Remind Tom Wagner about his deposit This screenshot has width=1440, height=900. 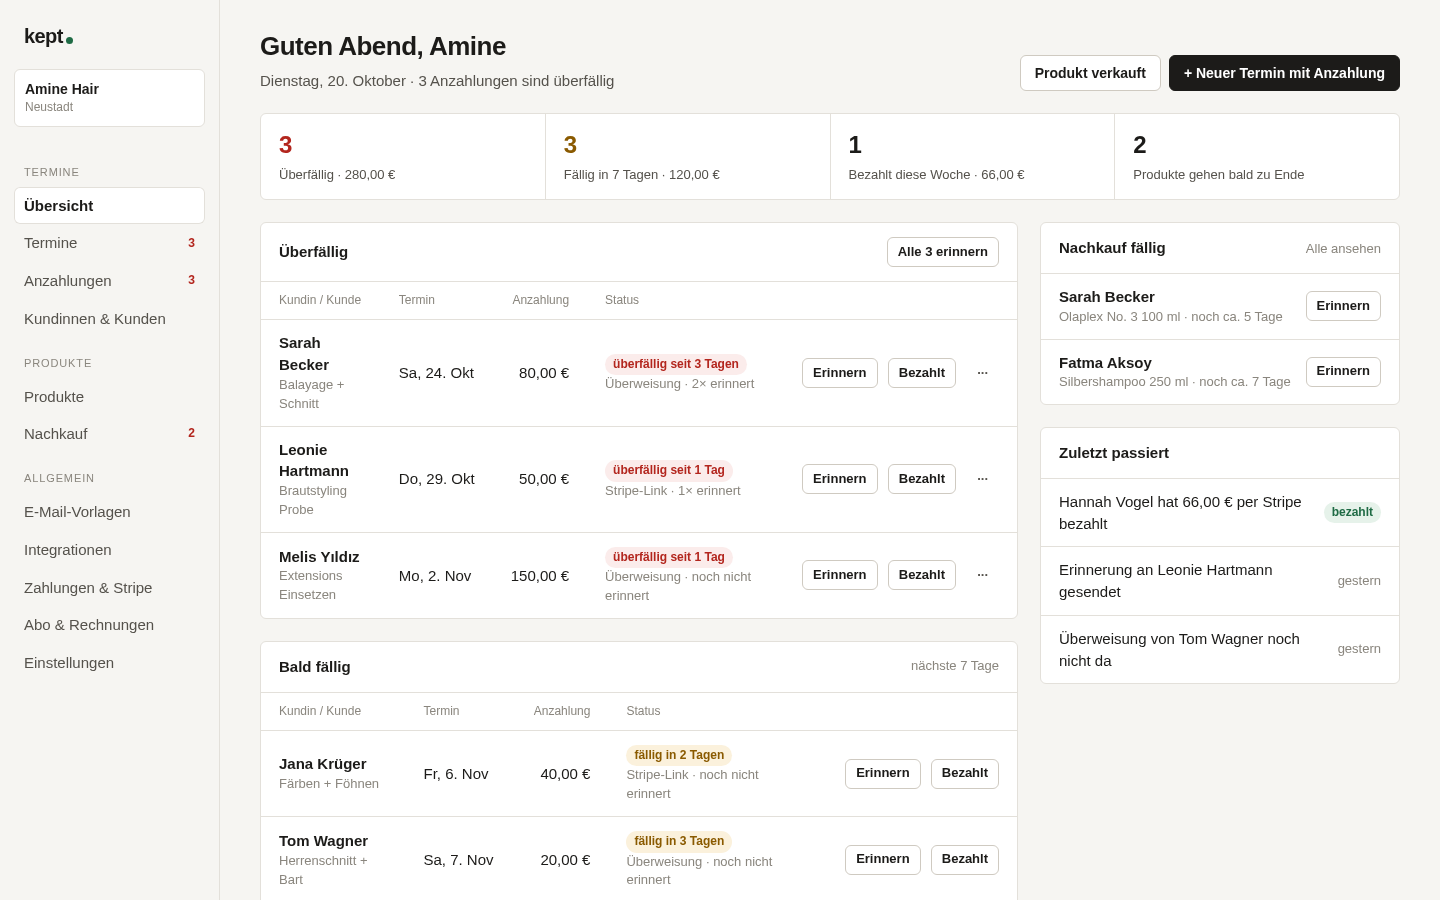click(x=883, y=860)
